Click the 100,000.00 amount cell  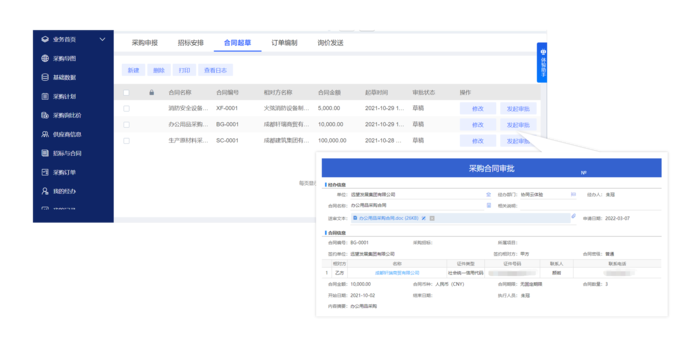point(332,140)
